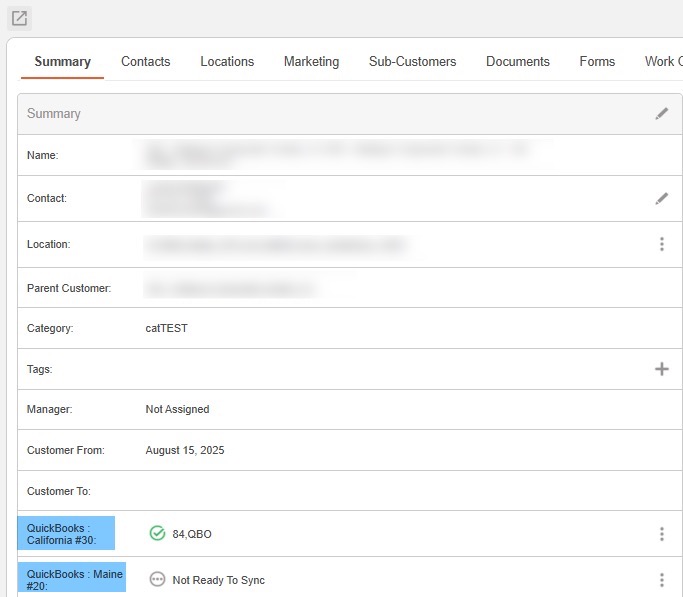The image size is (683, 597).
Task: Edit the Contact row using pencil icon
Action: (661, 199)
